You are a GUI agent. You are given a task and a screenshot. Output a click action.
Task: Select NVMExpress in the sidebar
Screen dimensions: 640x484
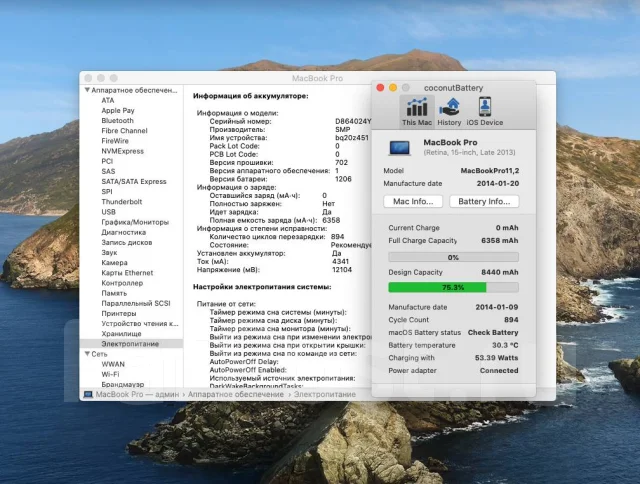(x=122, y=151)
